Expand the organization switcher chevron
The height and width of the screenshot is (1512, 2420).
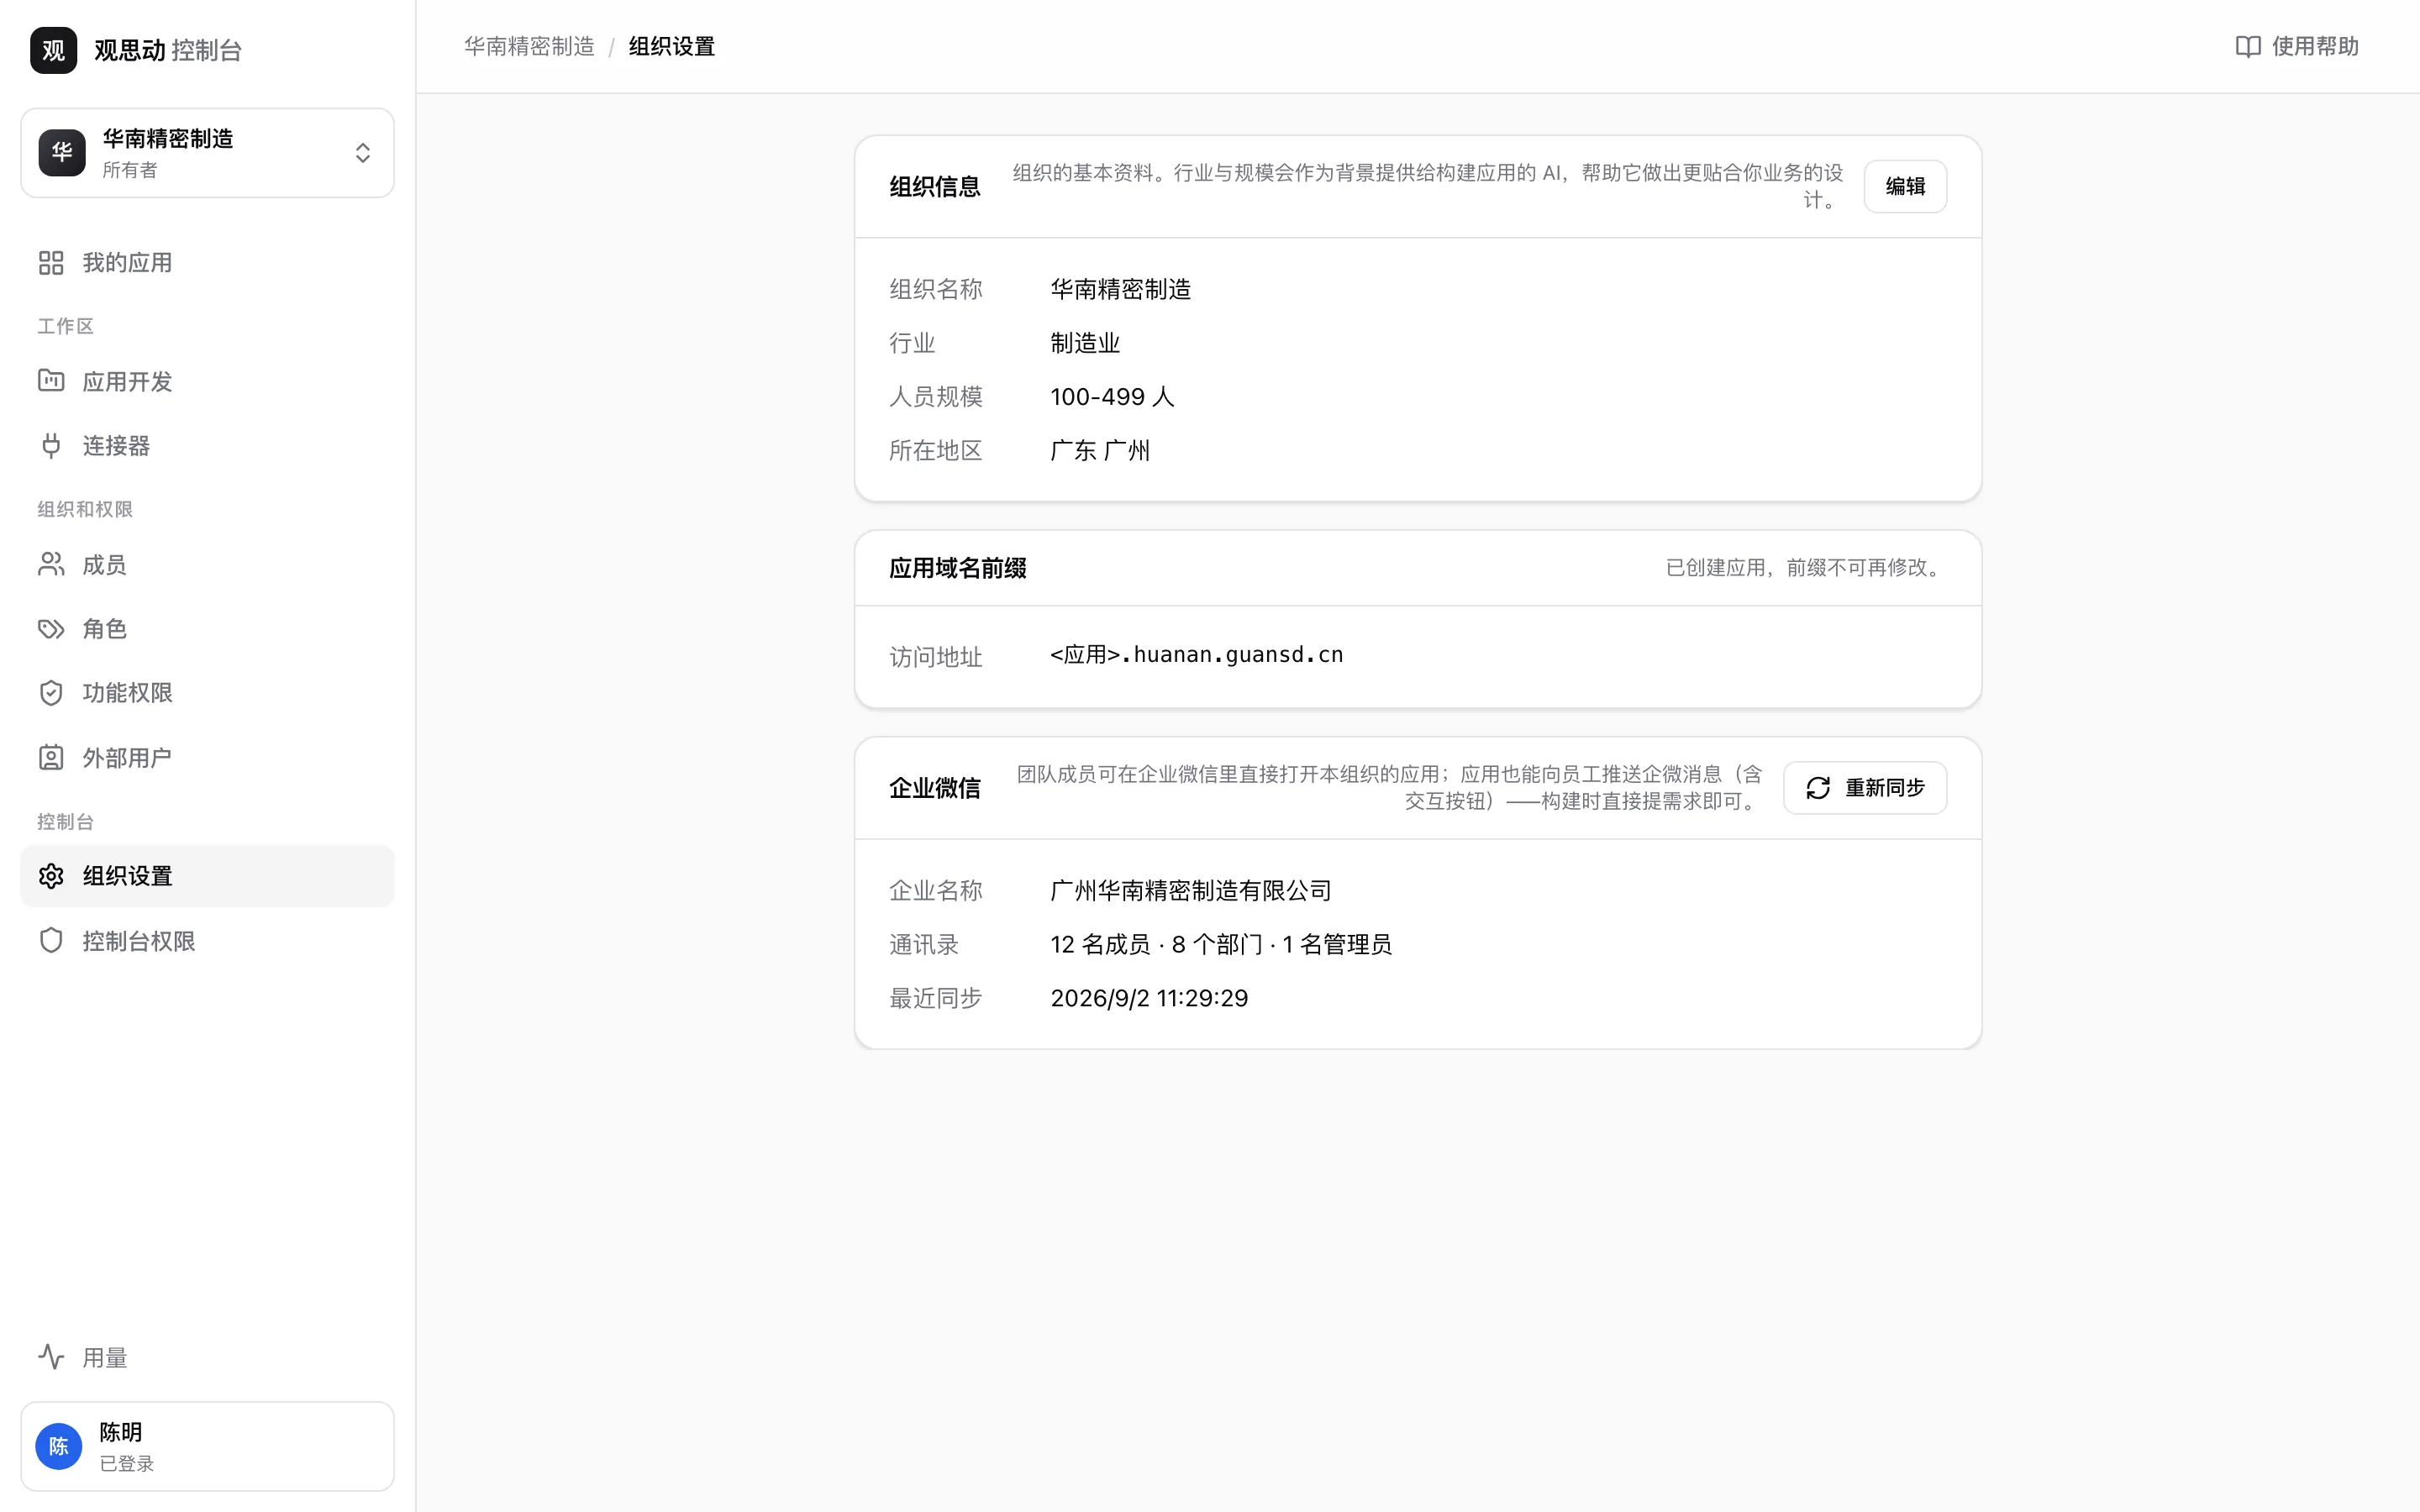pyautogui.click(x=363, y=152)
